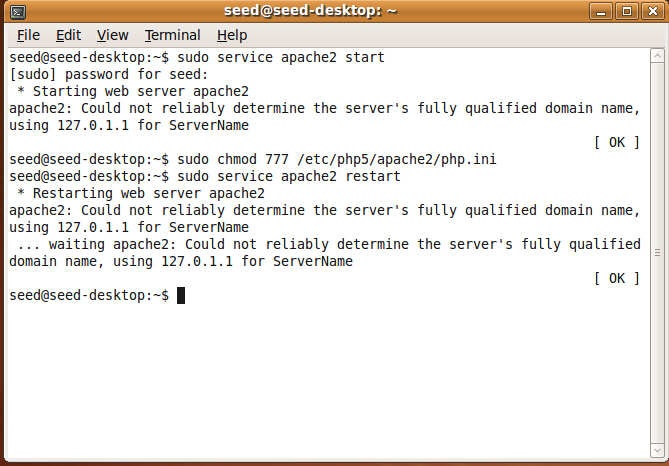Open the Edit menu

point(68,35)
